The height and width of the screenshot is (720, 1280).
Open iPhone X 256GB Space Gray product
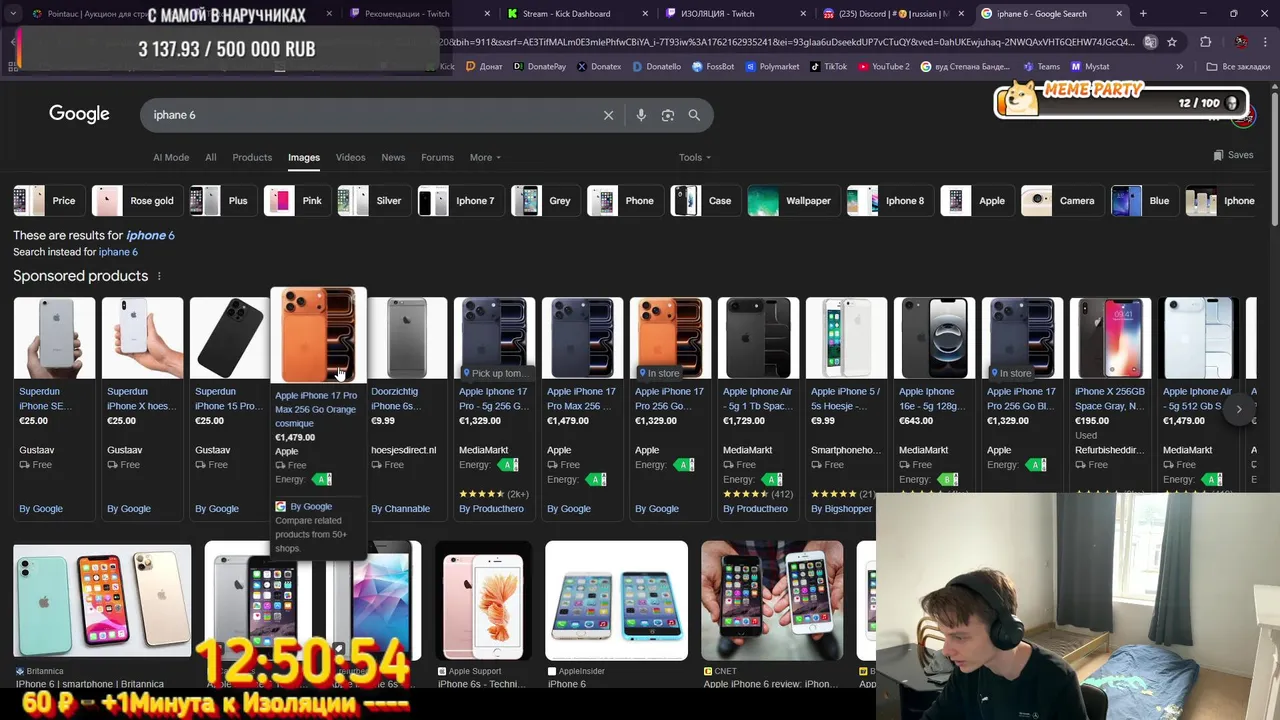pyautogui.click(x=1110, y=408)
